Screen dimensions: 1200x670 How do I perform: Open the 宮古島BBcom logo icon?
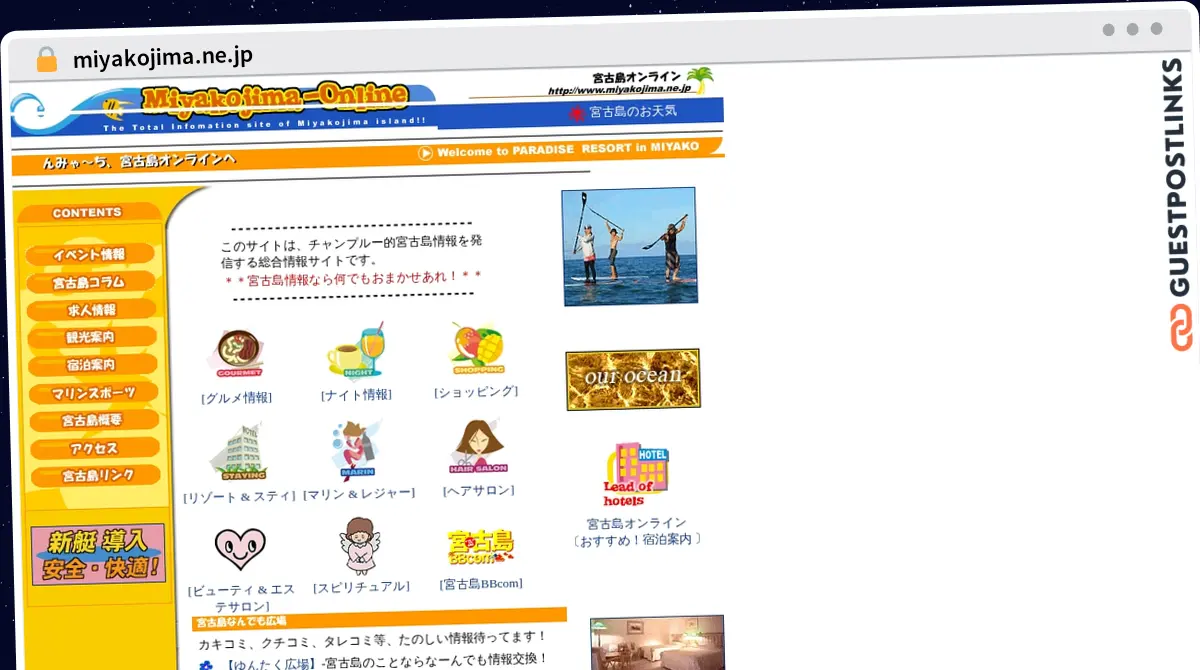click(x=480, y=547)
